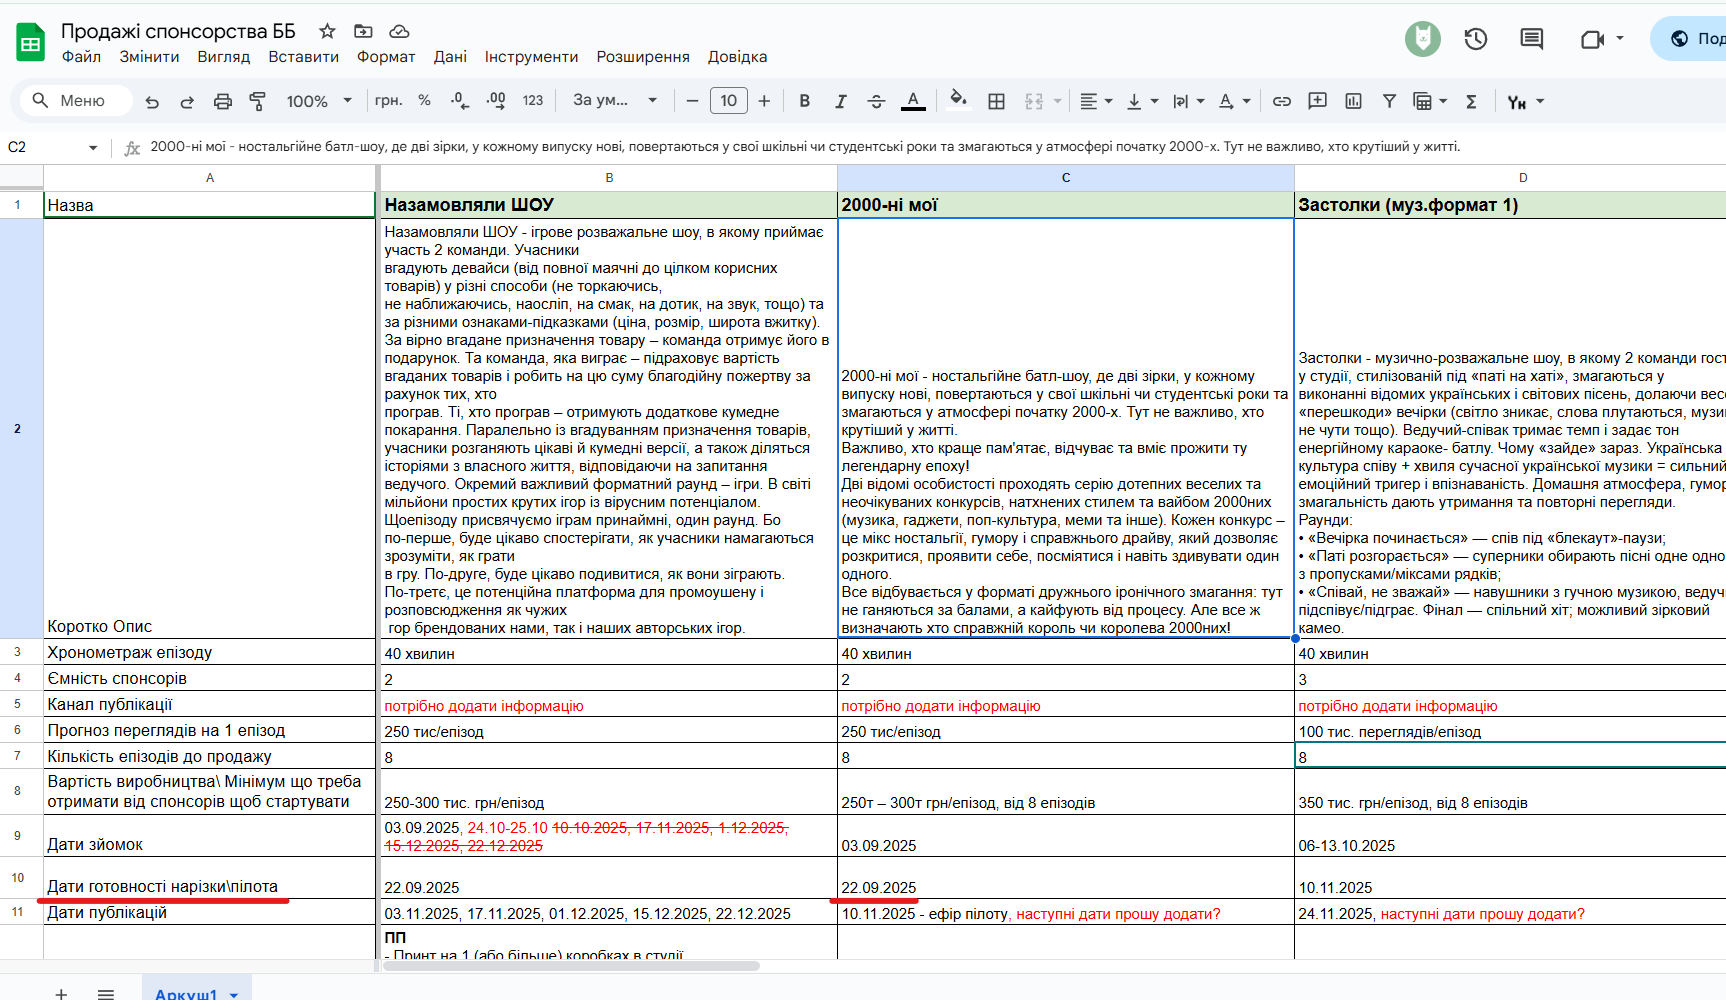Open the font family dropdown
This screenshot has height=1000, width=1726.
(614, 101)
